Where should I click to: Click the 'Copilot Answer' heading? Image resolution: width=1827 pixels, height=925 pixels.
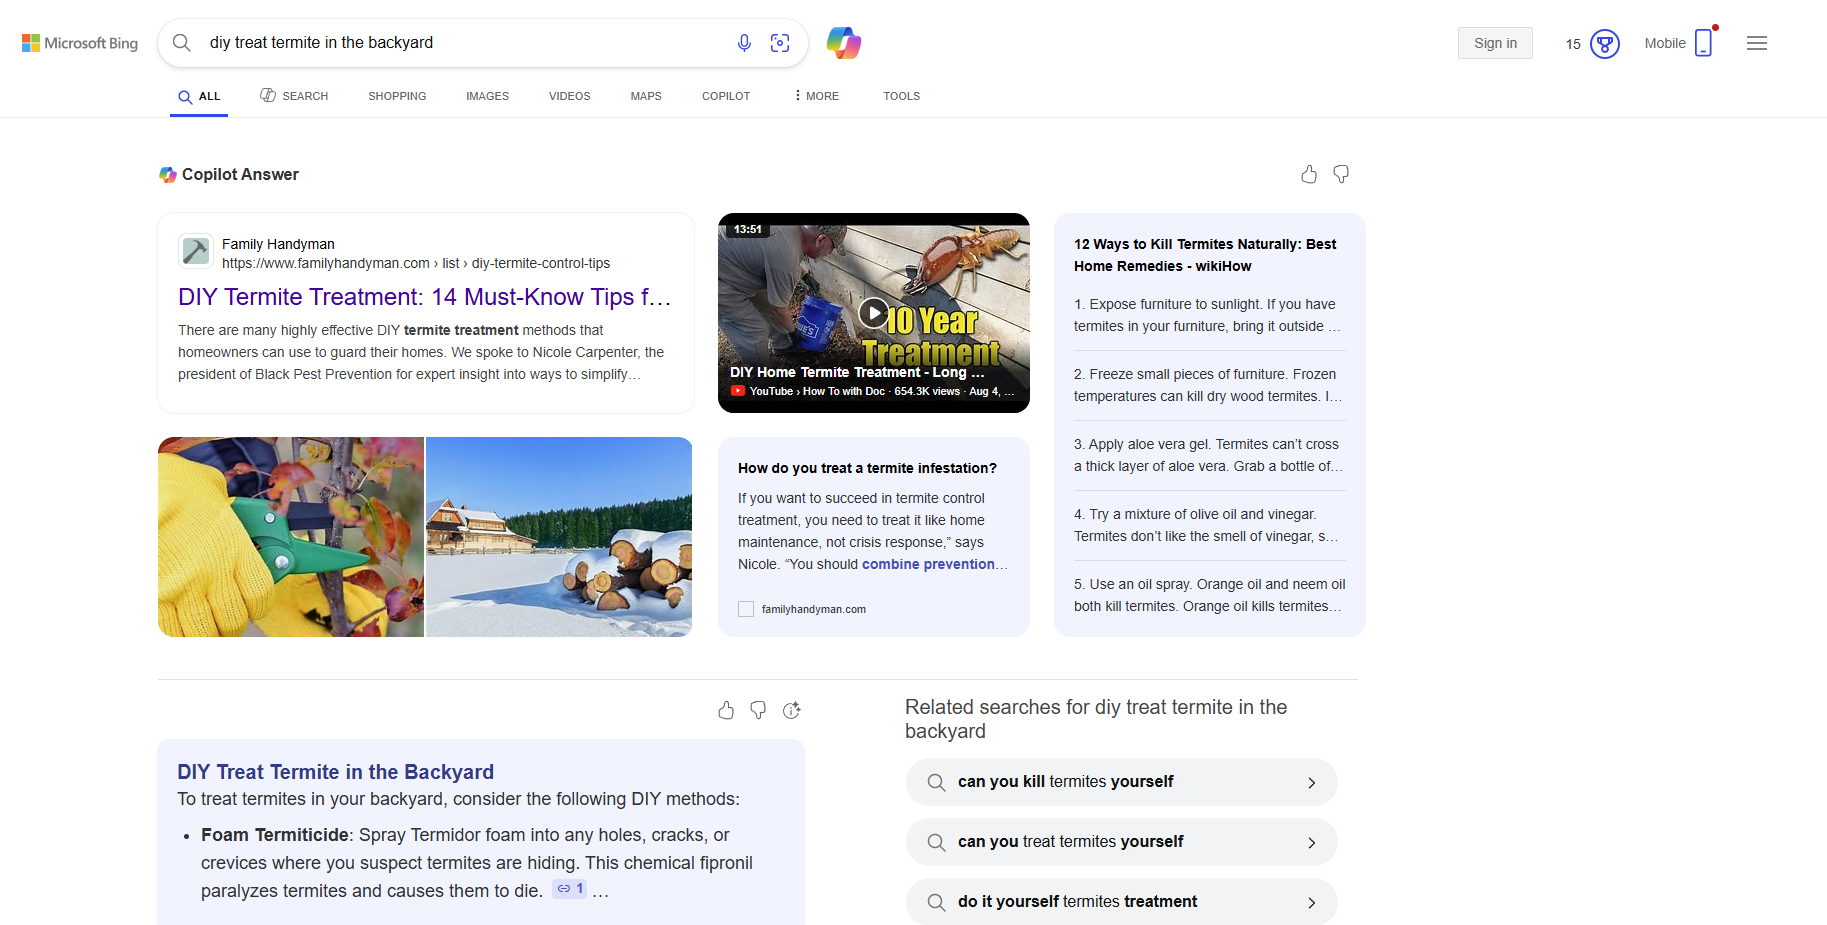[x=240, y=174]
